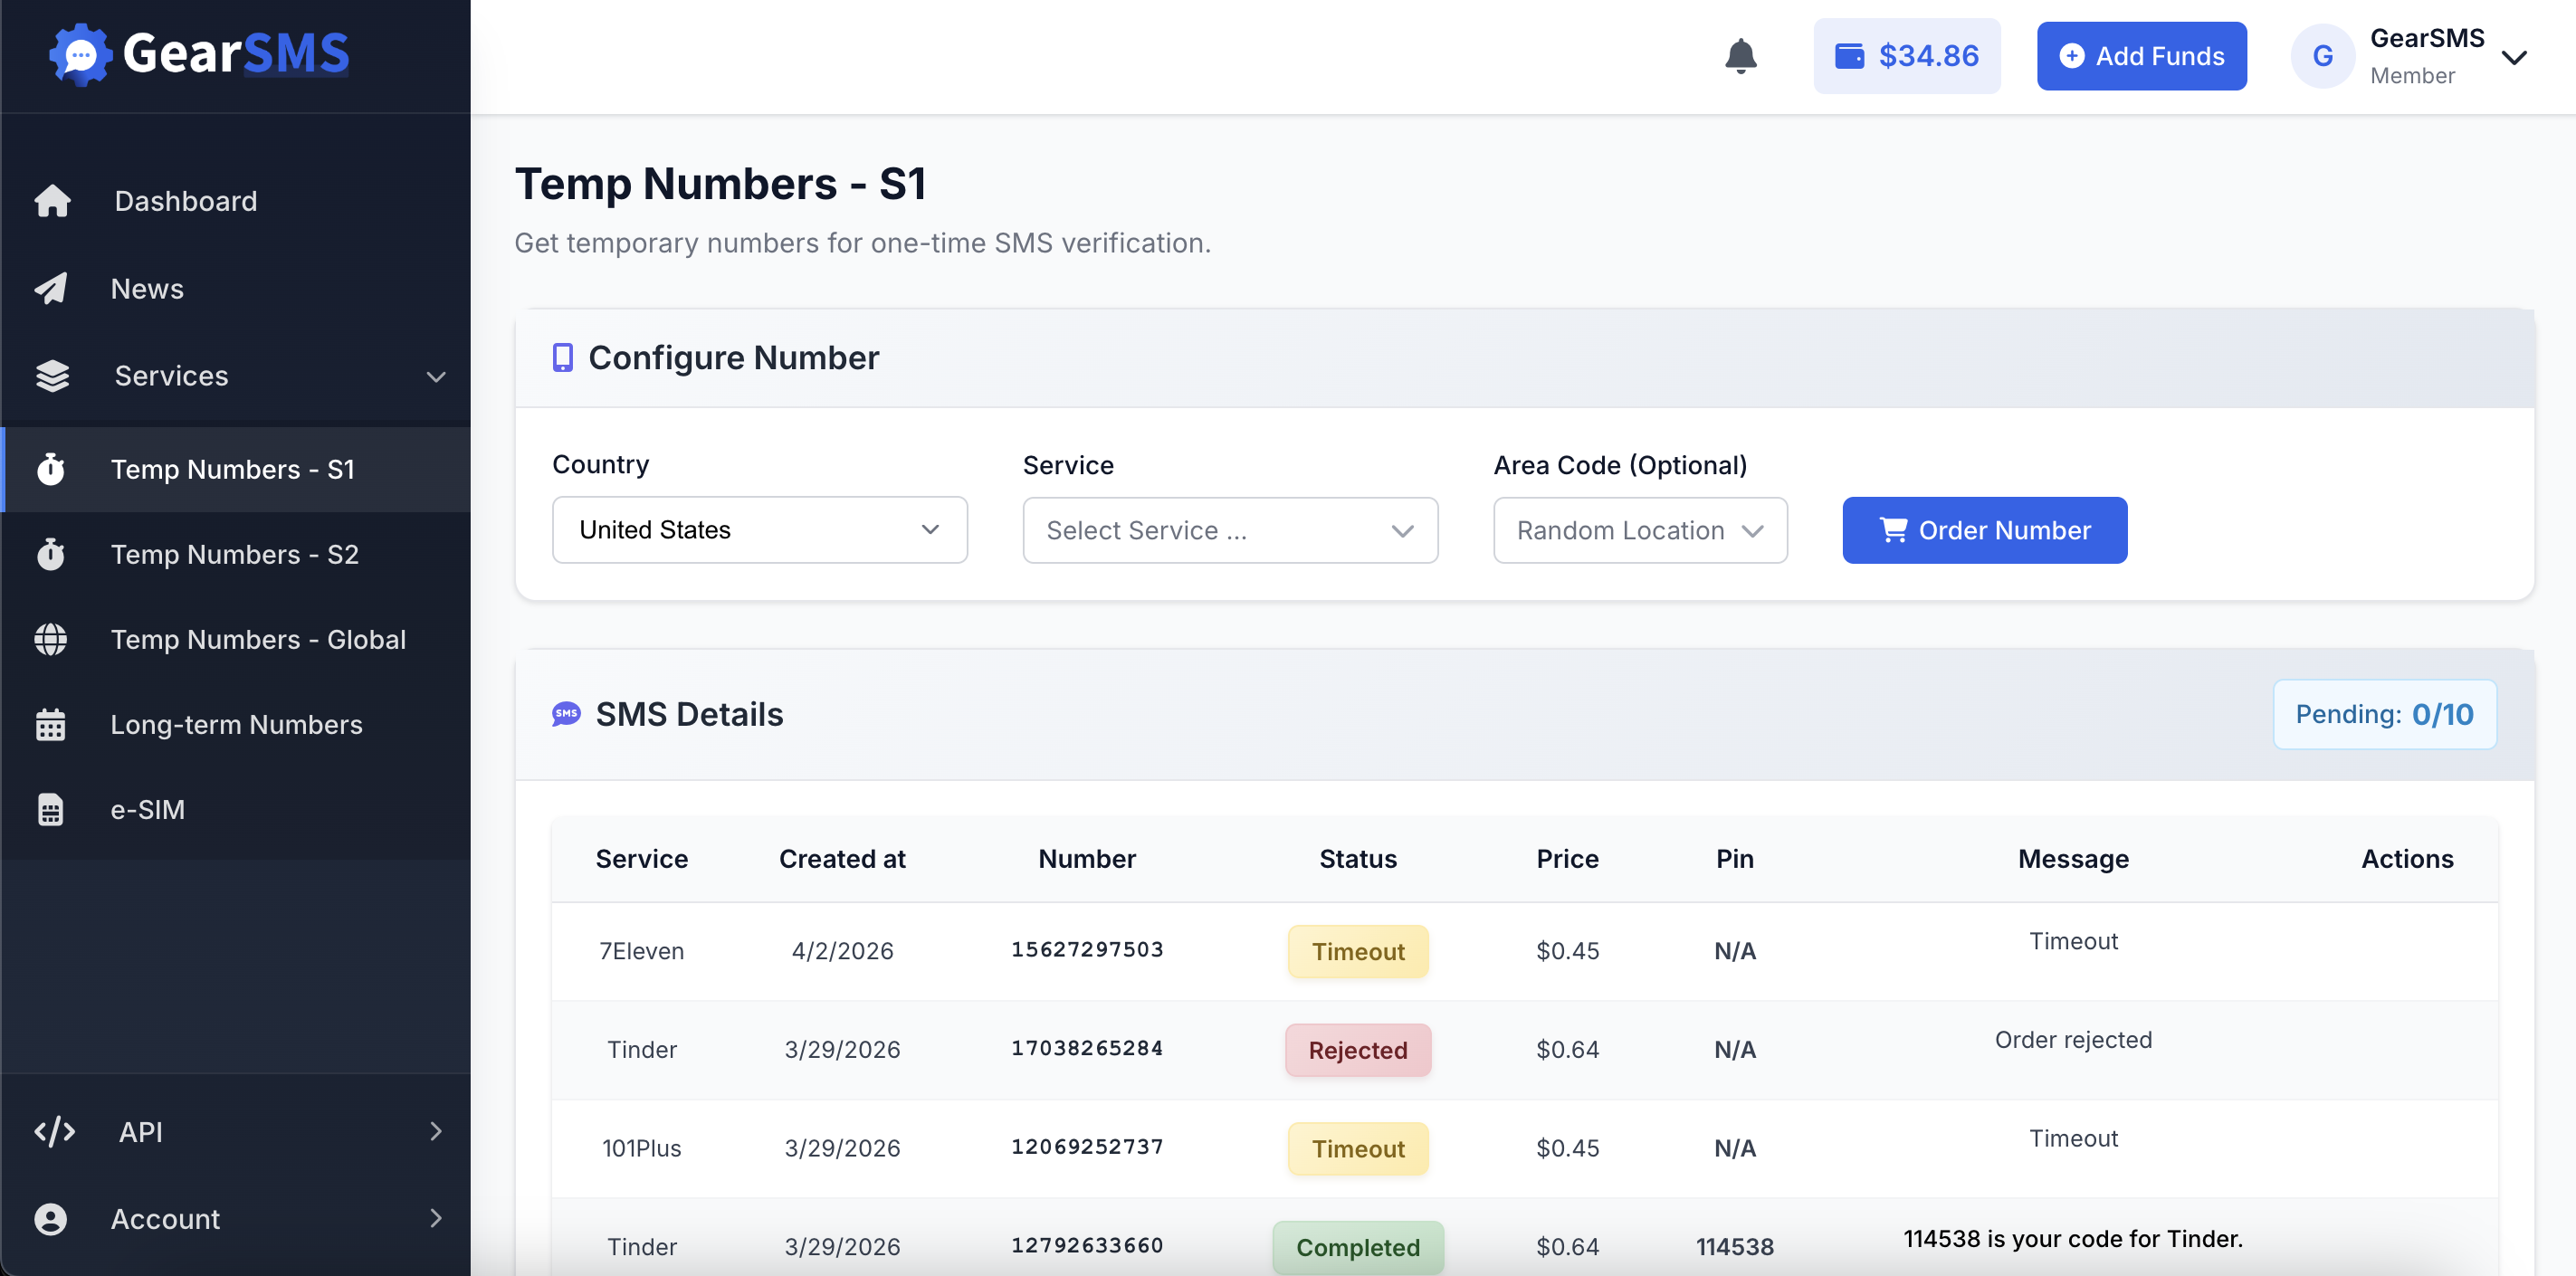2576x1276 pixels.
Task: Click the globe icon for Temp Numbers Global
Action: pyautogui.click(x=51, y=639)
